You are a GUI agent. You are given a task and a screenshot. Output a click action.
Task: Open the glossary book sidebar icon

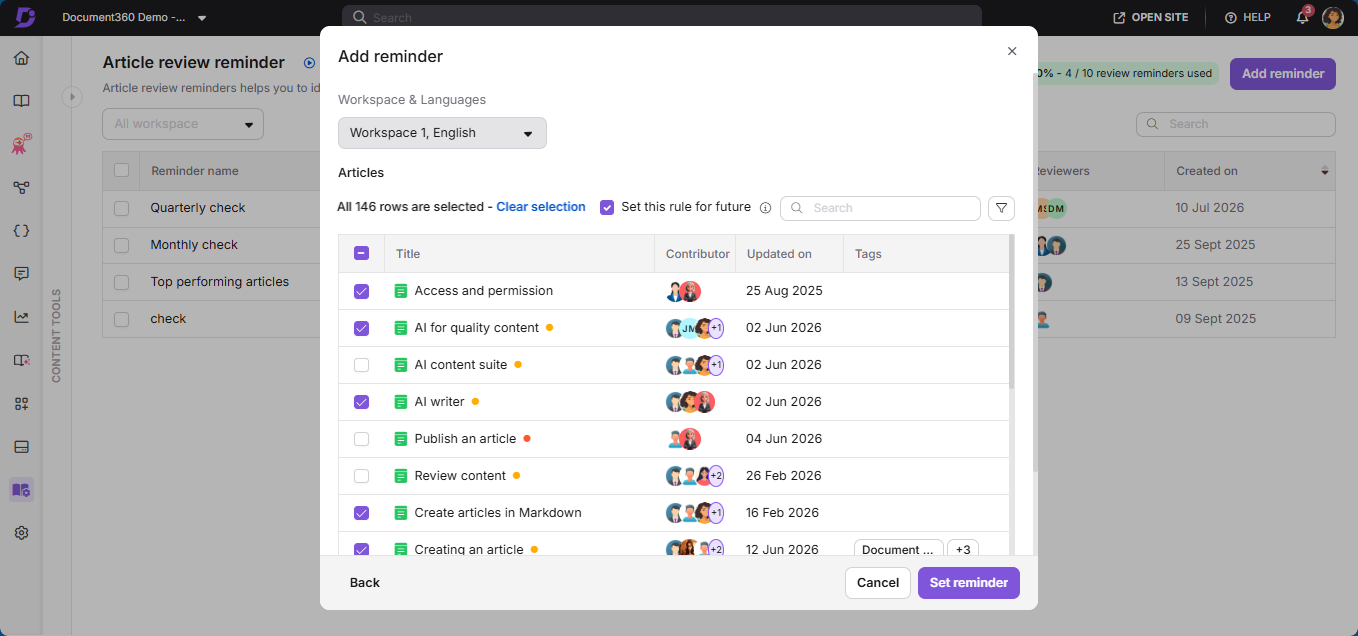(21, 360)
